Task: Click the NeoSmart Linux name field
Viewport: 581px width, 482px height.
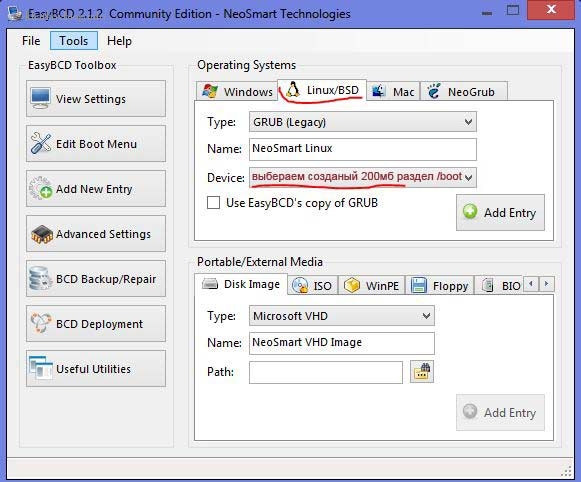Action: tap(363, 149)
